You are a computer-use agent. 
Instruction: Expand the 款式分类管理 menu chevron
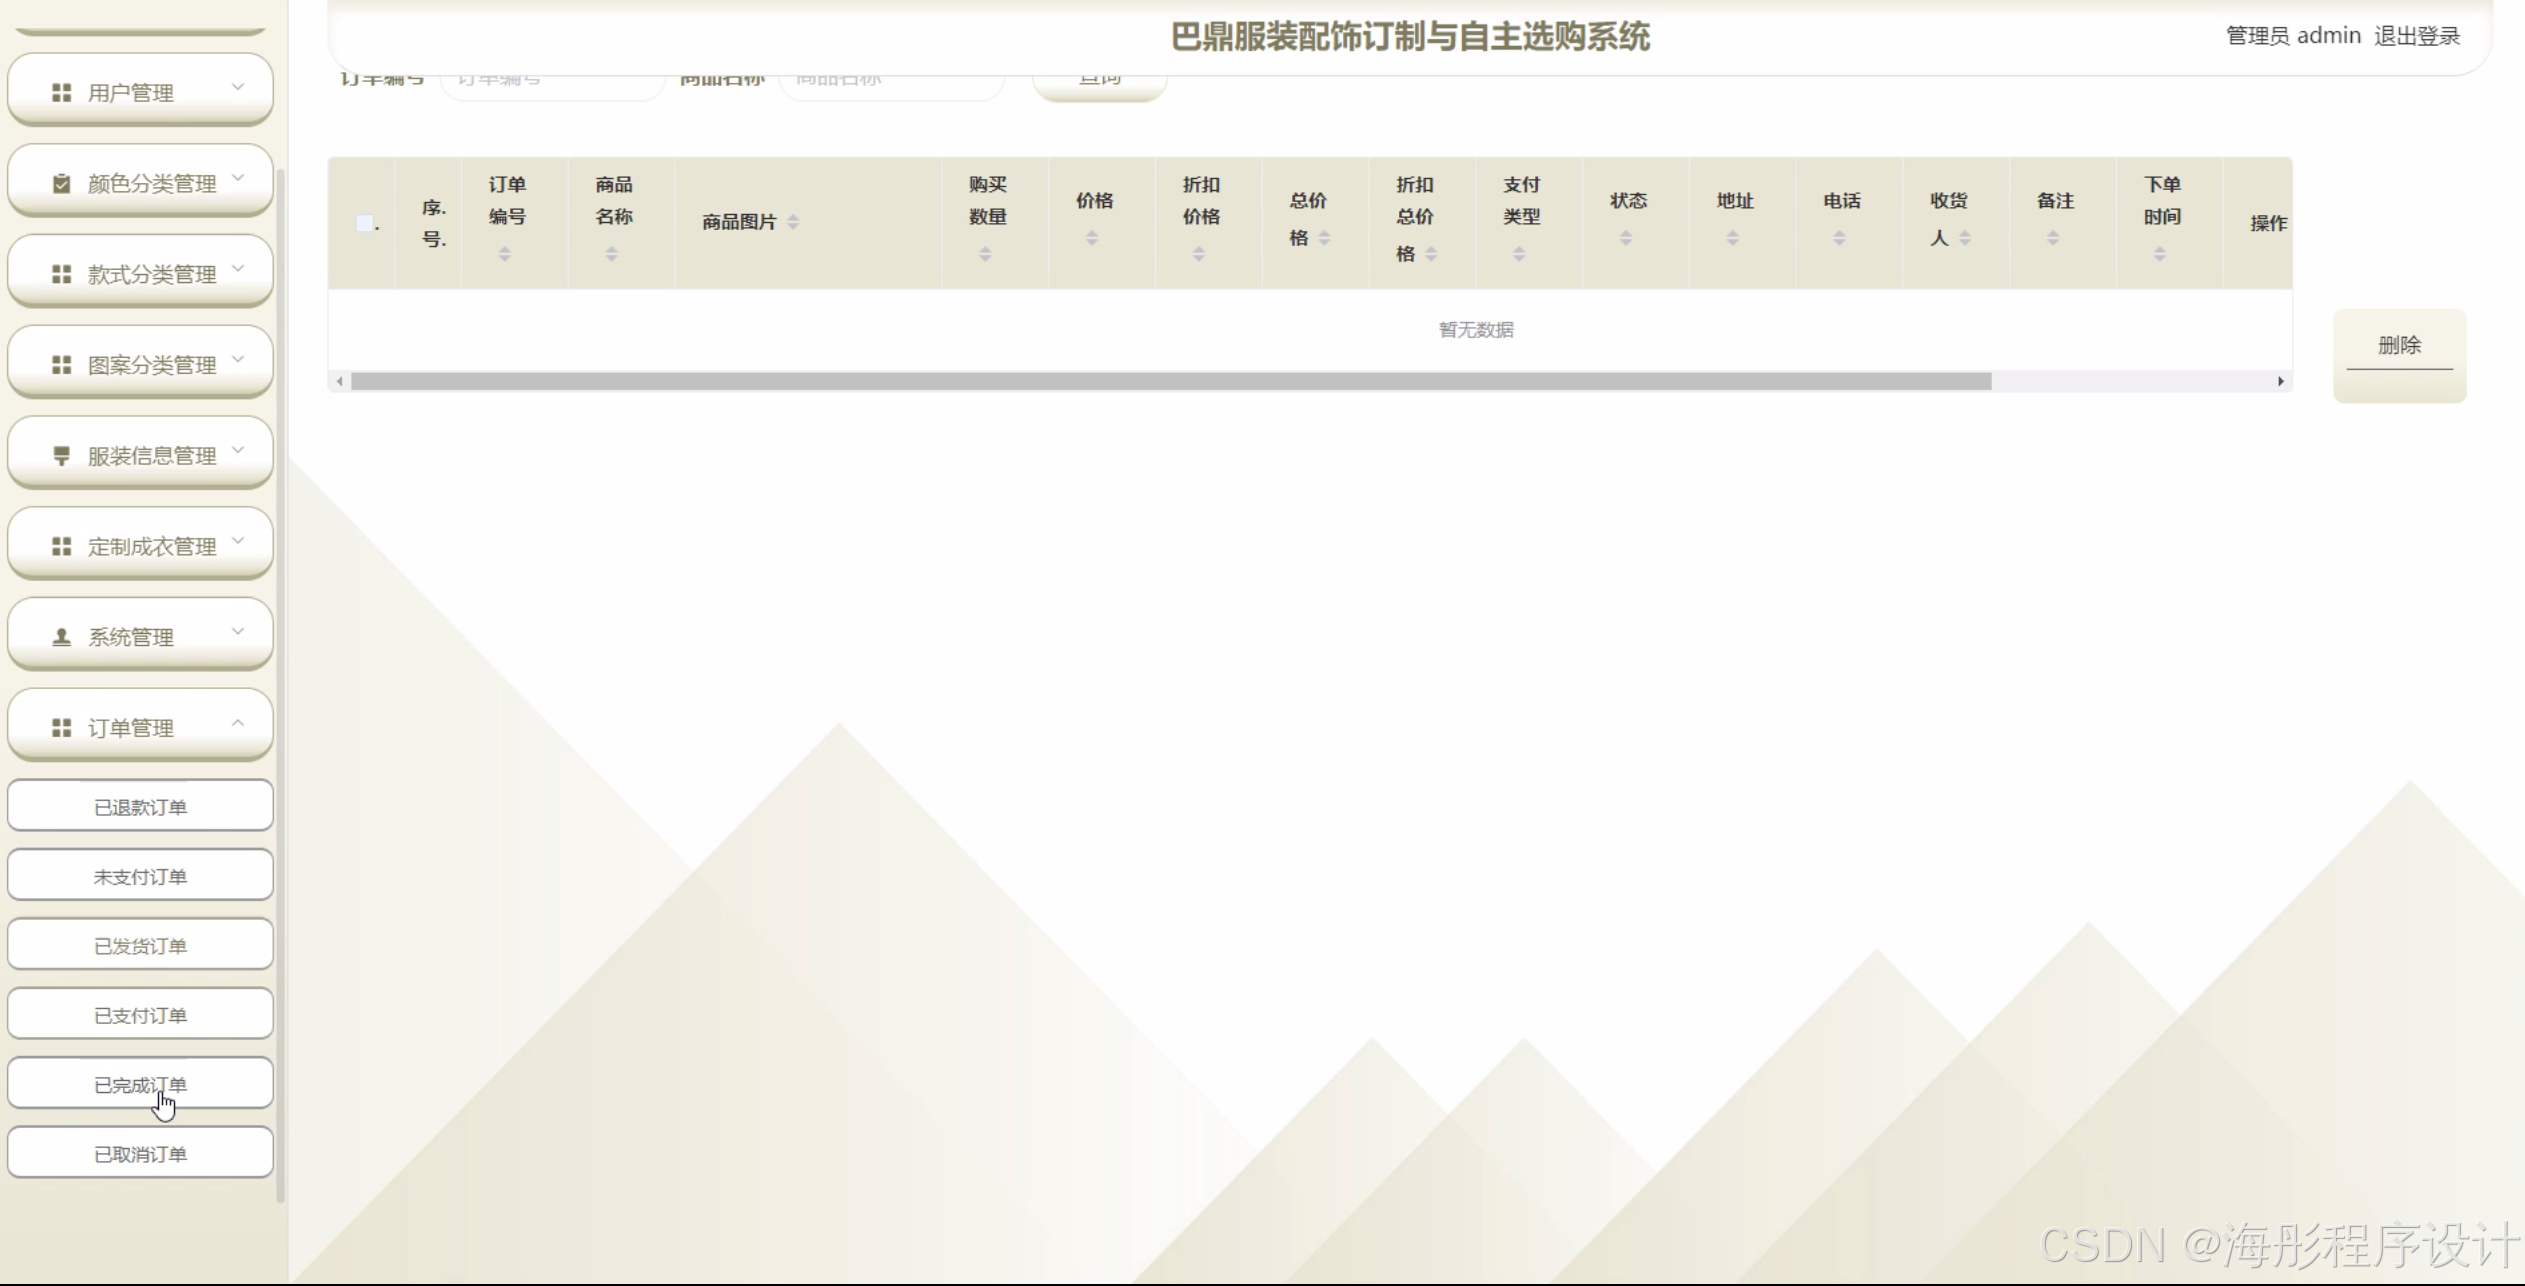tap(238, 268)
